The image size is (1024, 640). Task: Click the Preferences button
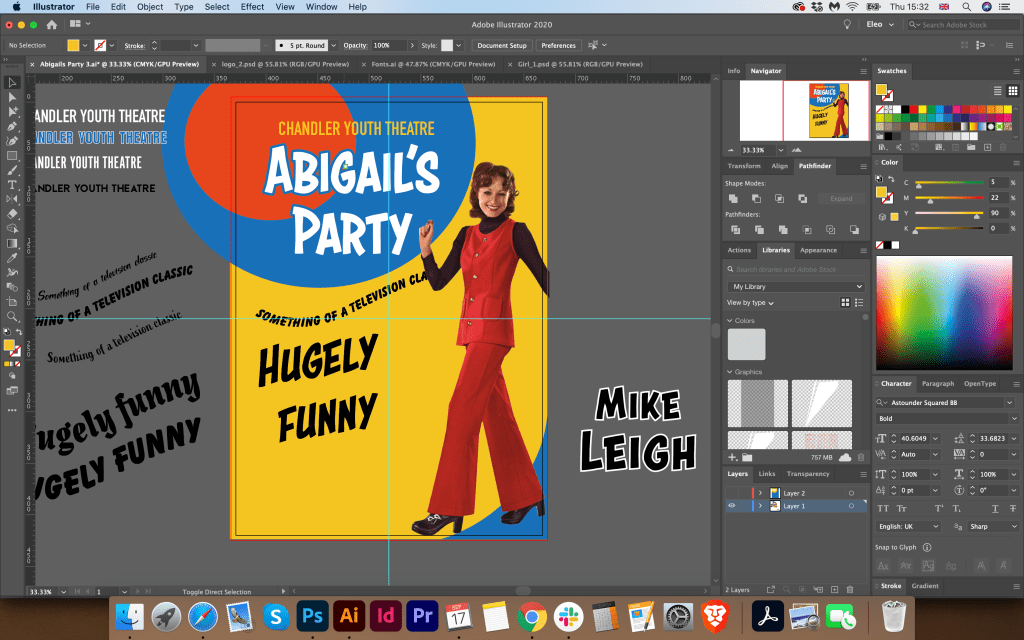[x=558, y=45]
